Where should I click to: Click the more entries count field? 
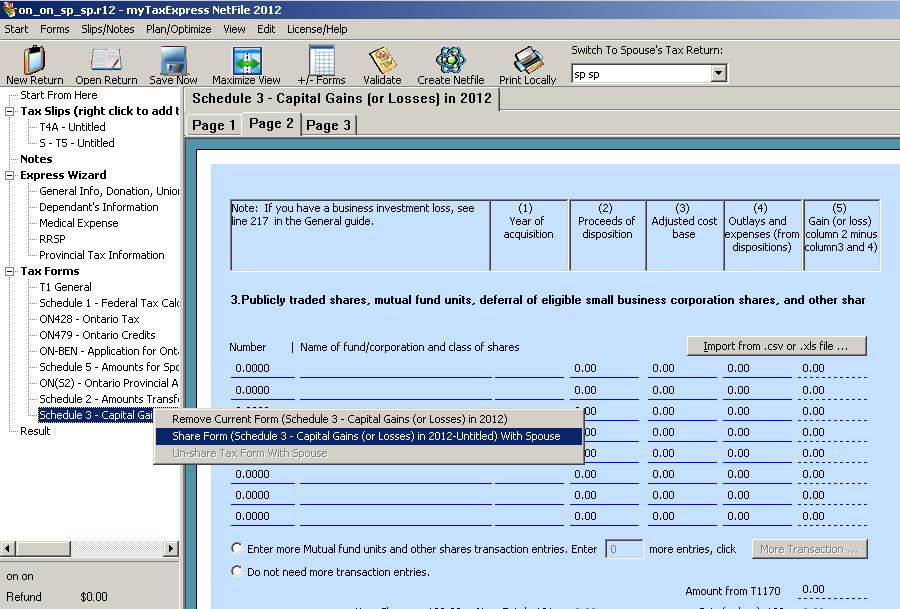[x=624, y=549]
